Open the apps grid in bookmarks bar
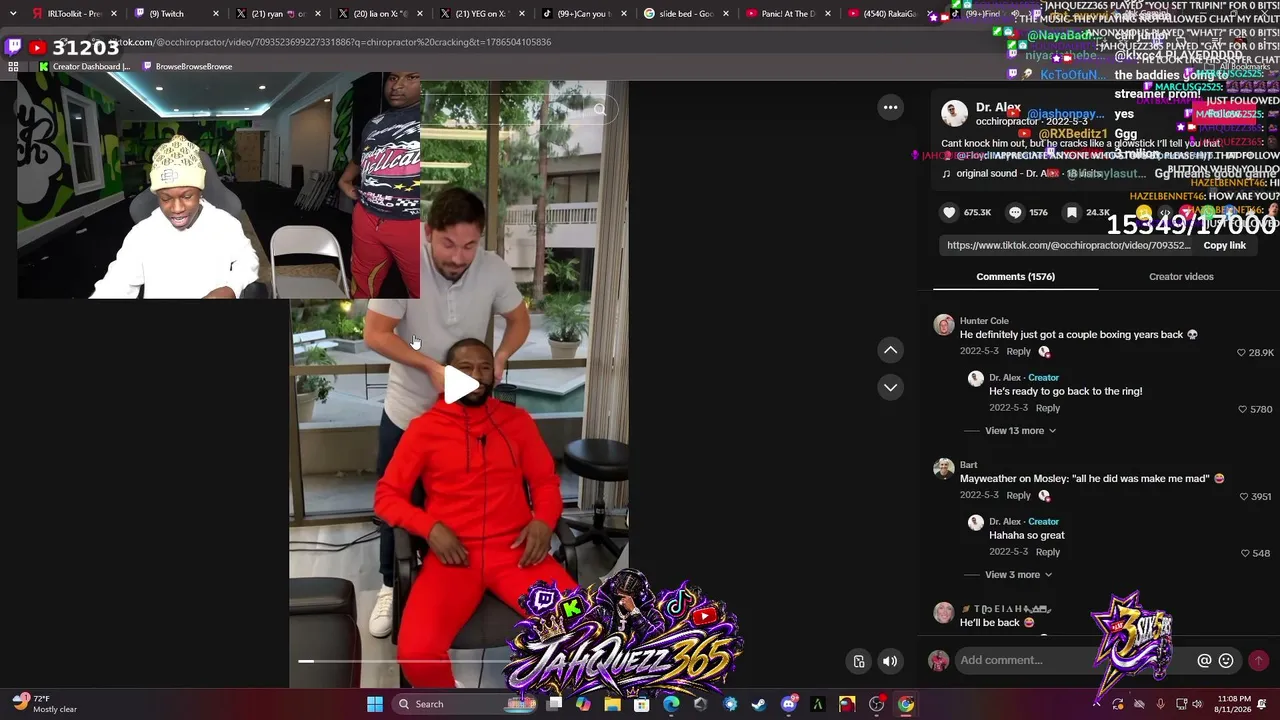1280x720 pixels. tap(13, 66)
